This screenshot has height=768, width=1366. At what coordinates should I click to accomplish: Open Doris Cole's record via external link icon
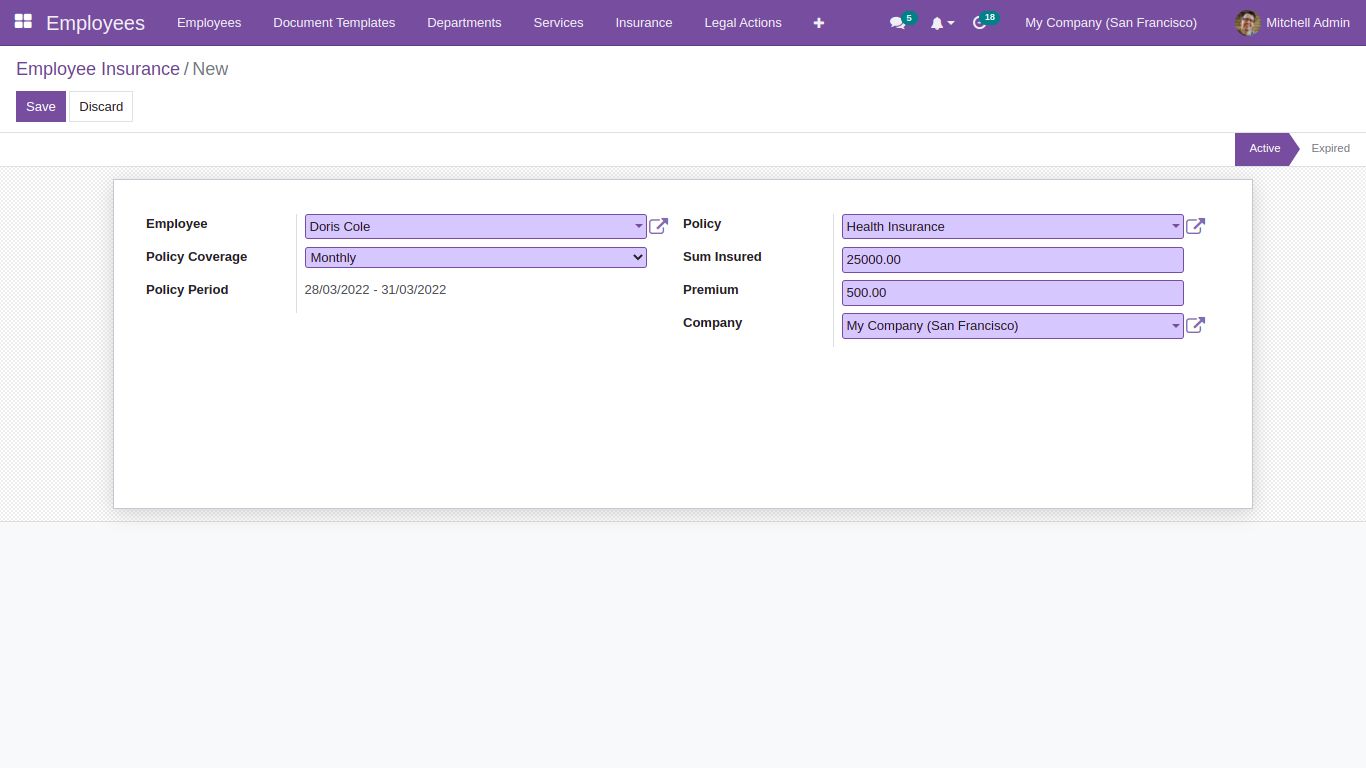point(658,226)
